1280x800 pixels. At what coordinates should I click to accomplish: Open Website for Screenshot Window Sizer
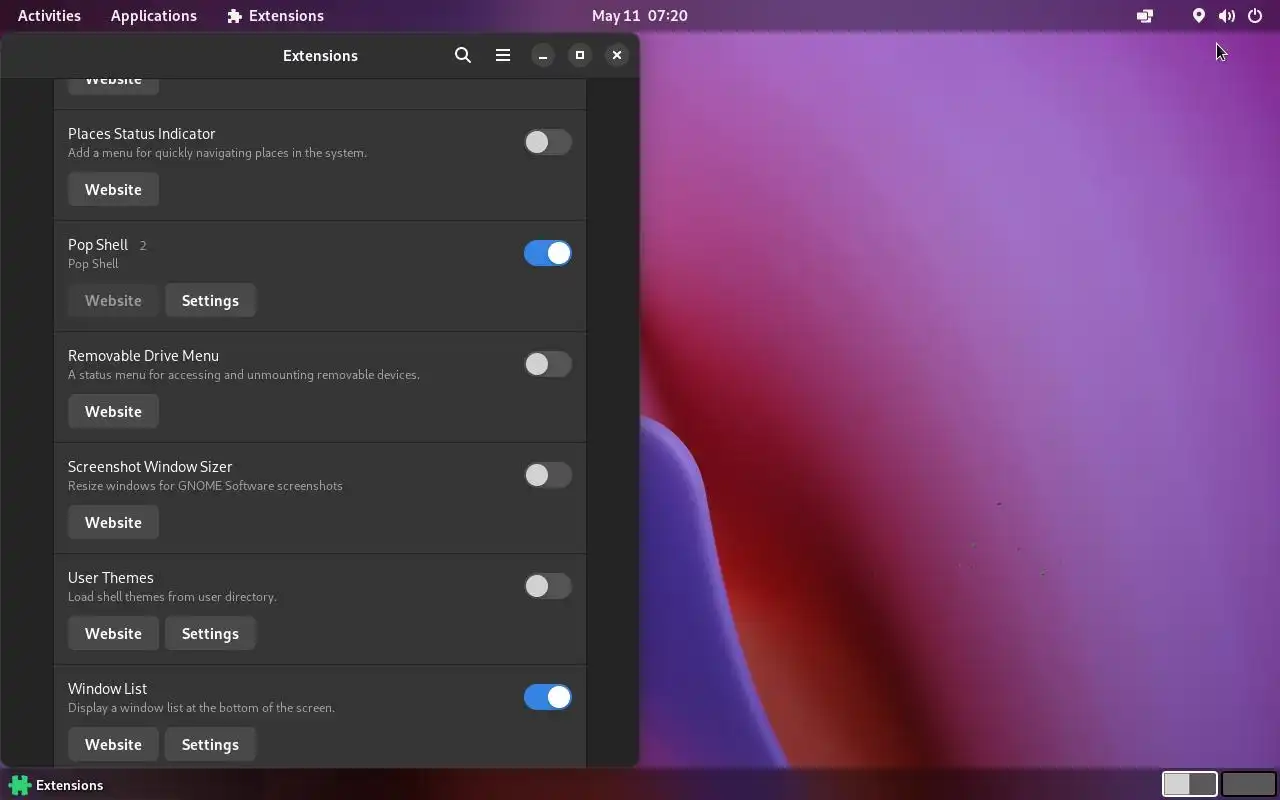pos(113,523)
